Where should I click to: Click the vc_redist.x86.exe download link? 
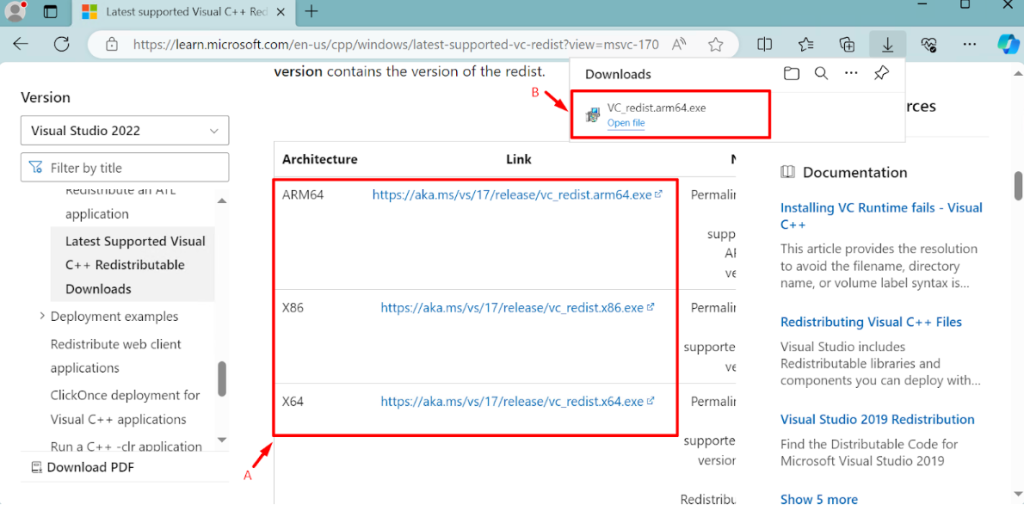(x=512, y=308)
